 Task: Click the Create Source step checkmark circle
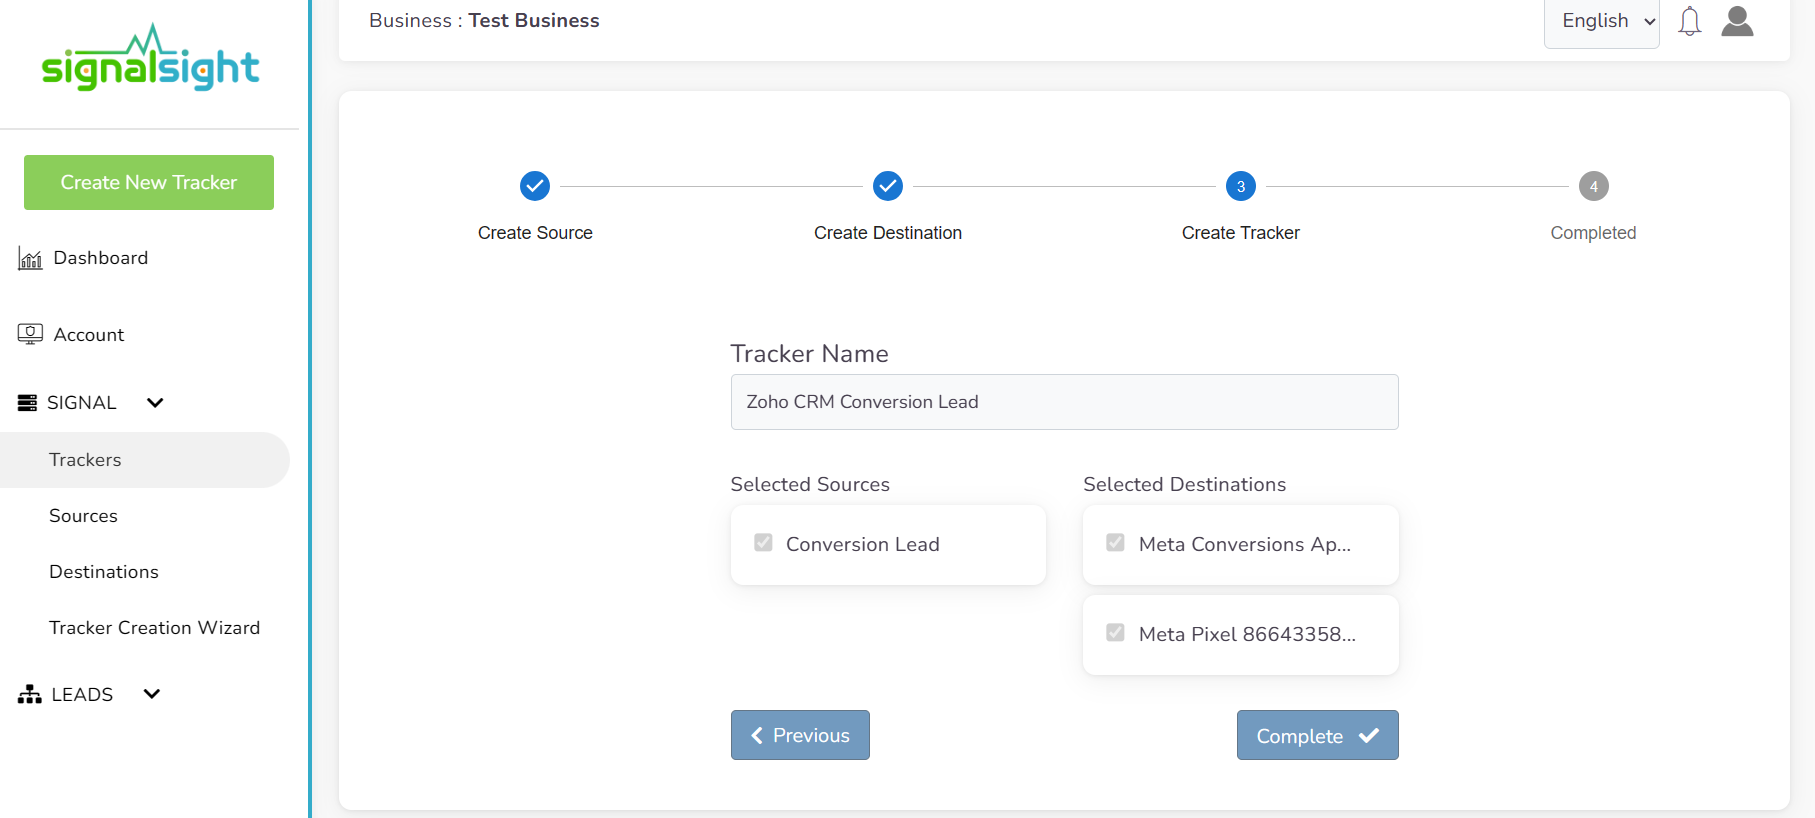coord(535,186)
